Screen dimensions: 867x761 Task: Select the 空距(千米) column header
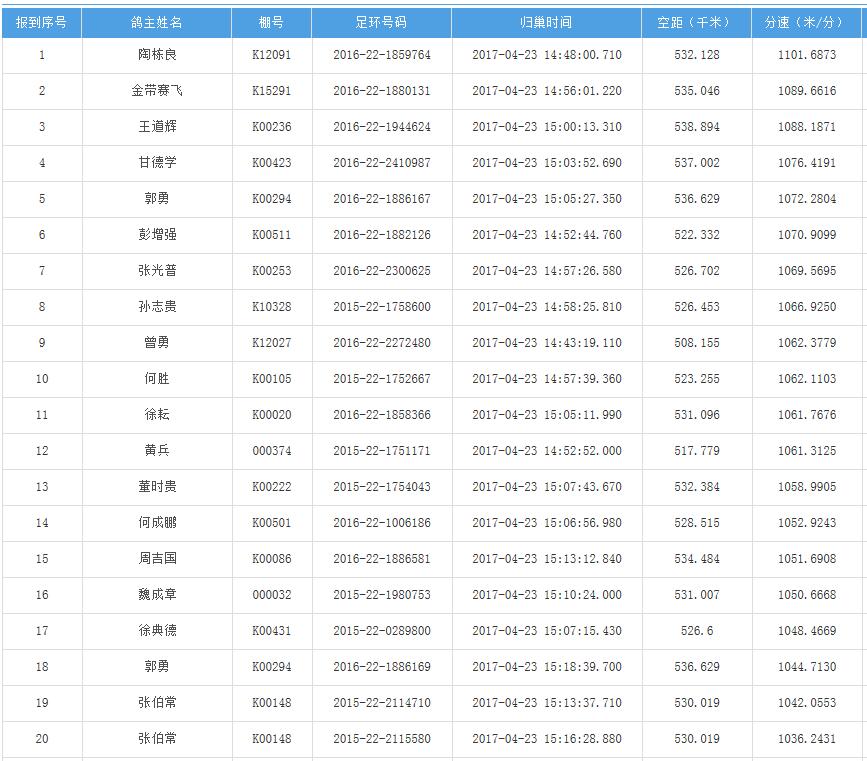696,22
